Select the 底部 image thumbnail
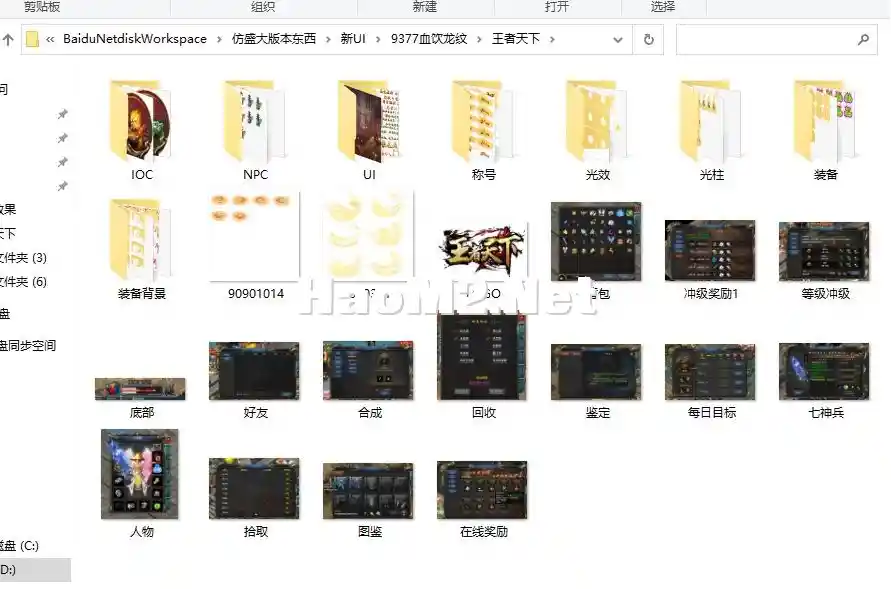Viewport: 891px width, 589px height. tap(140, 389)
